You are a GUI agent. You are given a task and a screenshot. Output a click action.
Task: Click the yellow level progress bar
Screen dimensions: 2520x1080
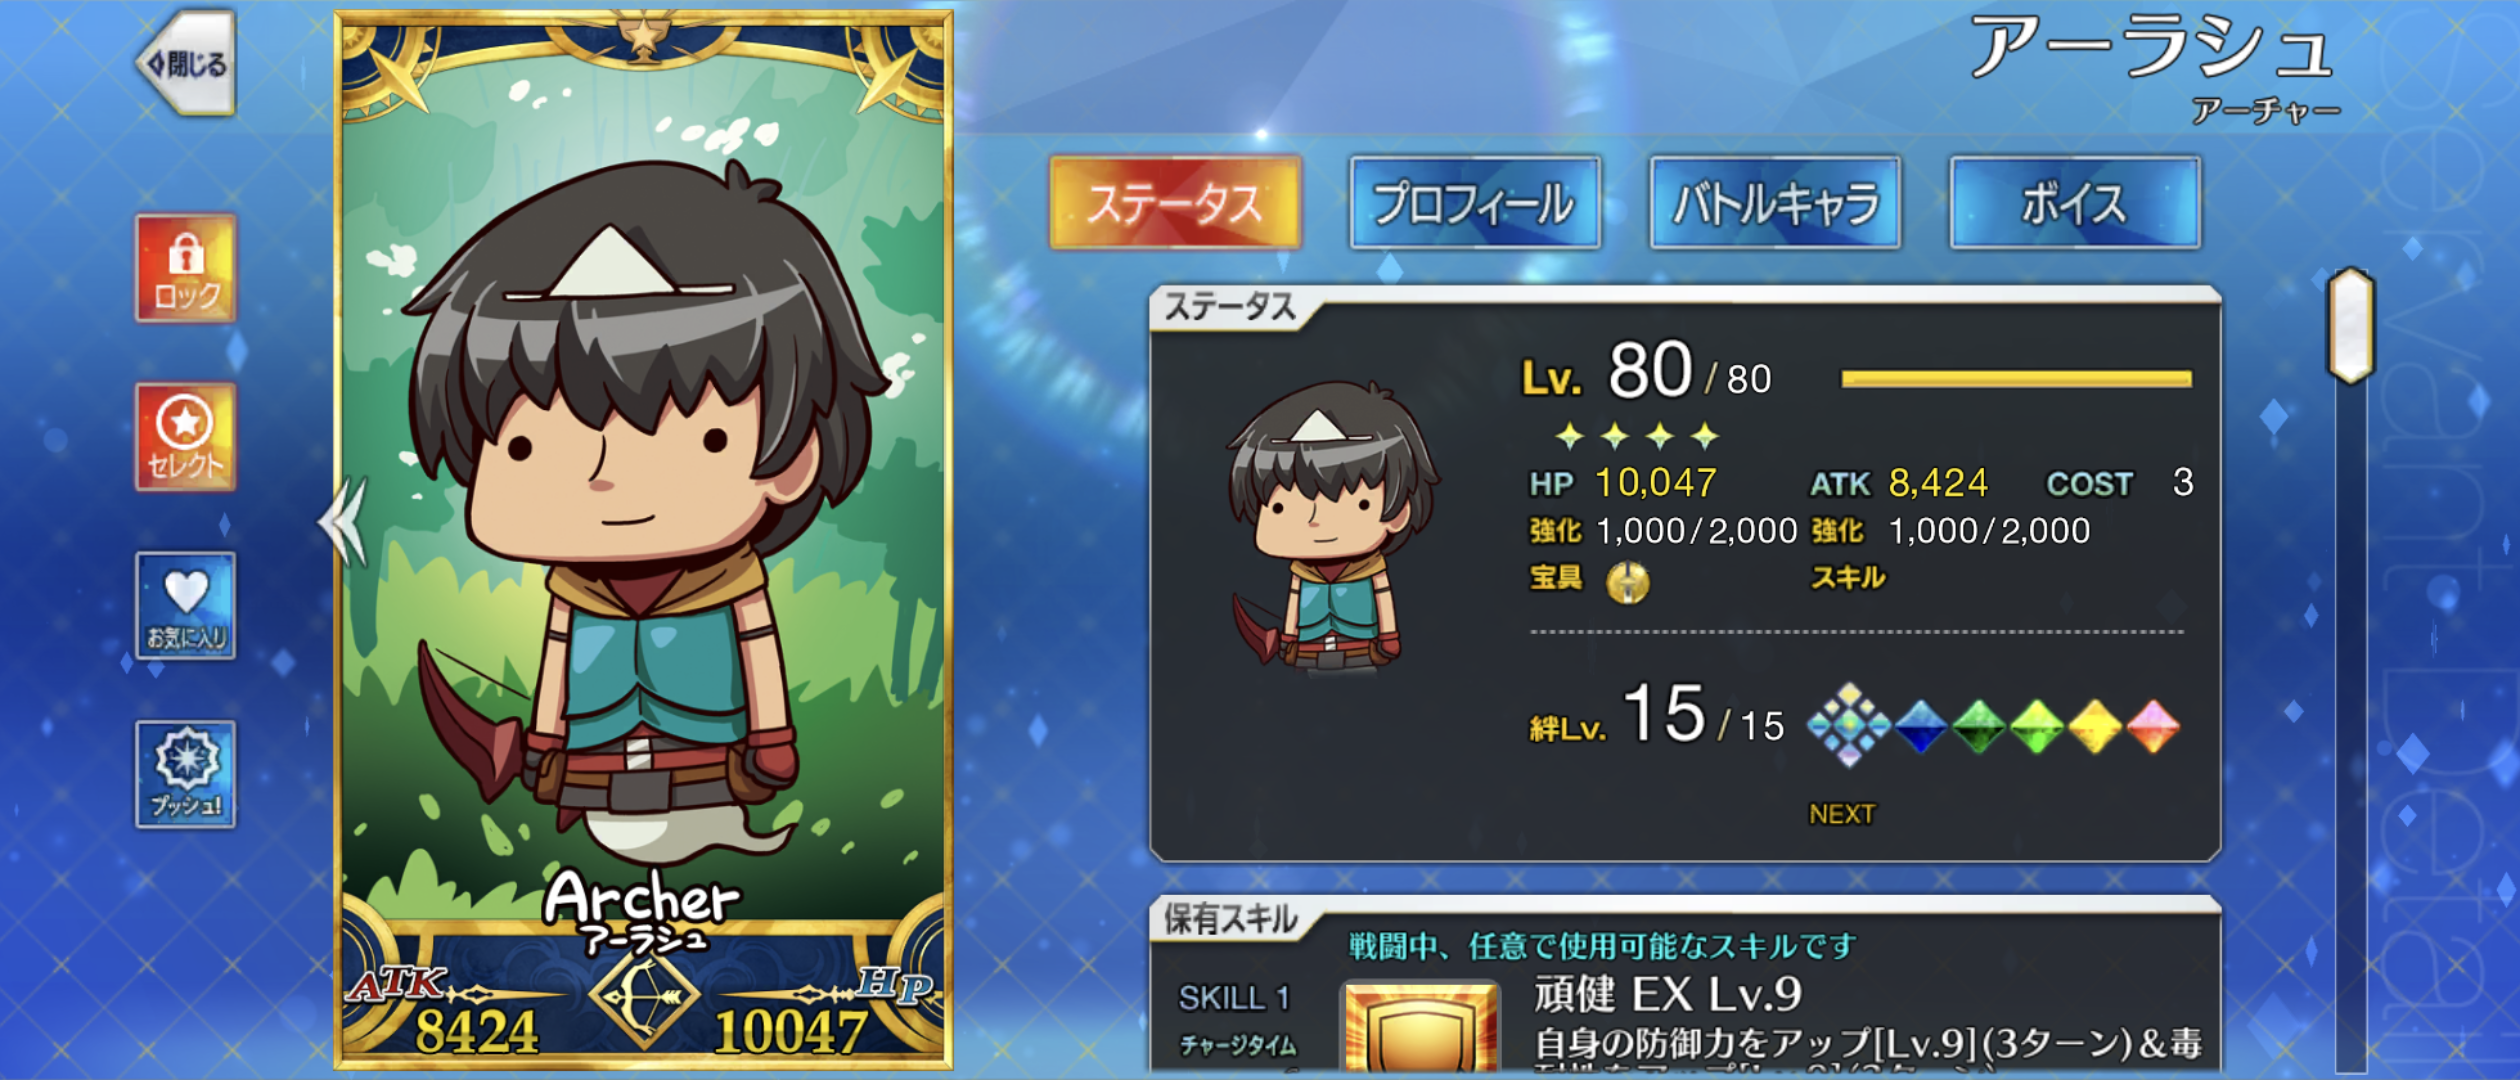click(x=2016, y=379)
